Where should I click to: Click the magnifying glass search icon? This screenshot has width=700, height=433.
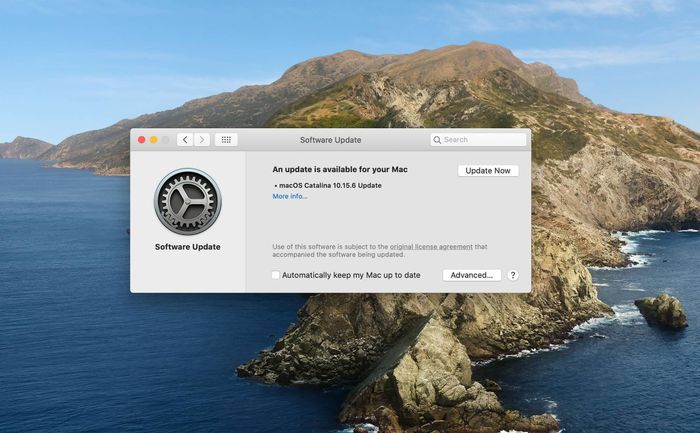[x=437, y=140]
